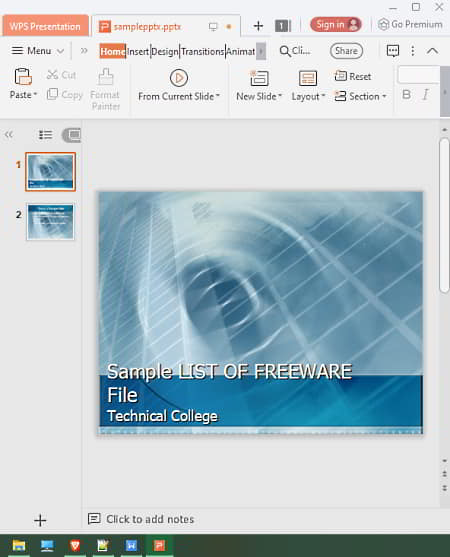Open the New Slide dropdown arrow
The height and width of the screenshot is (557, 450).
[x=280, y=96]
